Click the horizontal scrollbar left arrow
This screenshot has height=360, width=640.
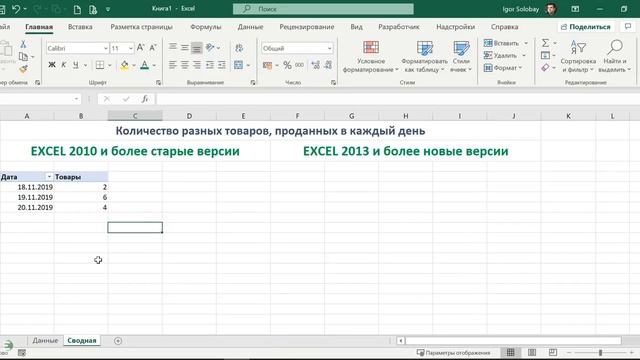point(400,340)
